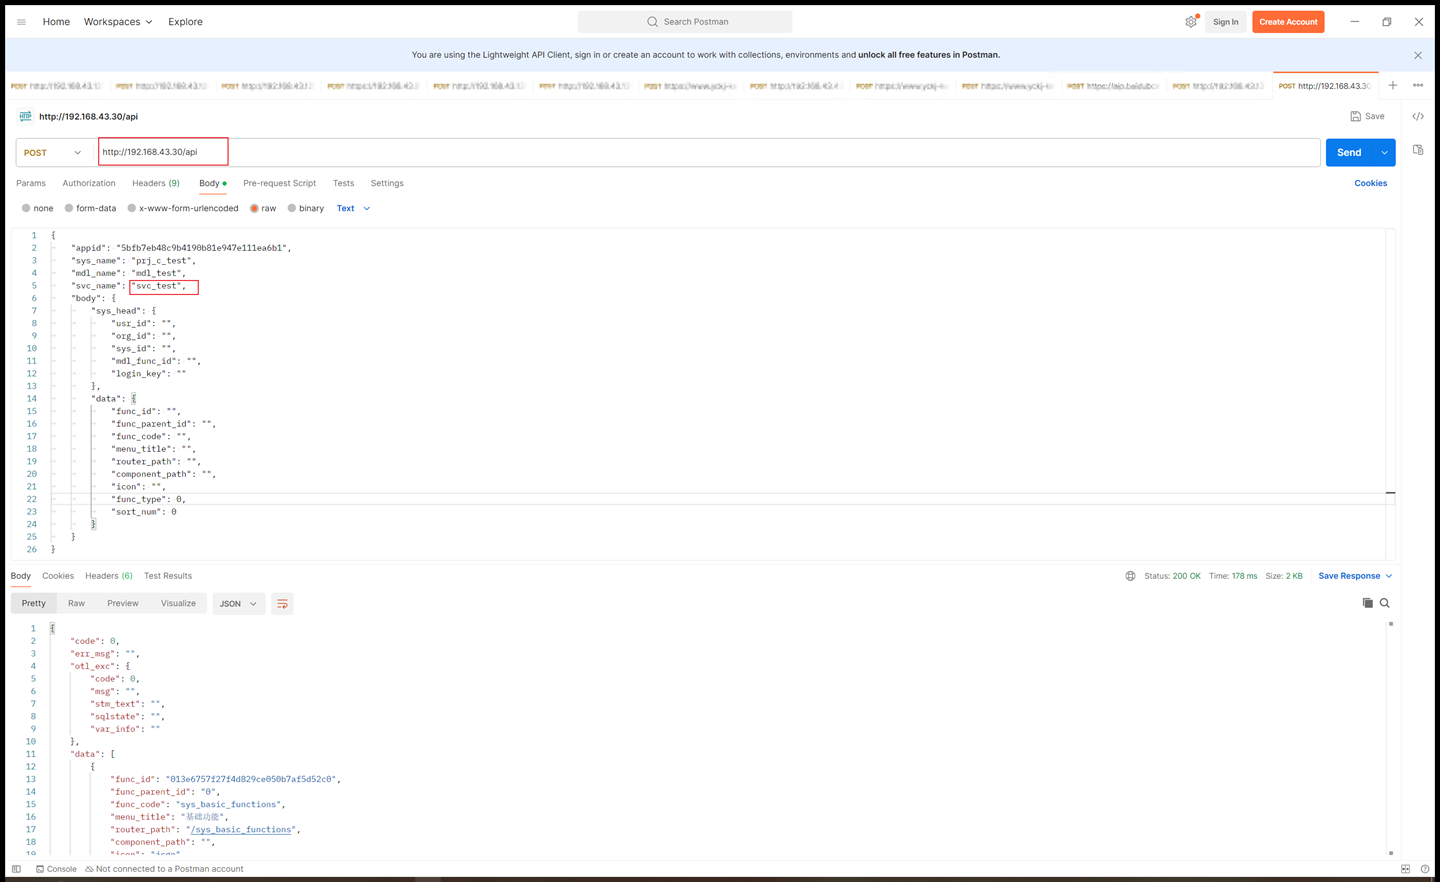Select the form-data body type
The height and width of the screenshot is (882, 1440).
(90, 209)
